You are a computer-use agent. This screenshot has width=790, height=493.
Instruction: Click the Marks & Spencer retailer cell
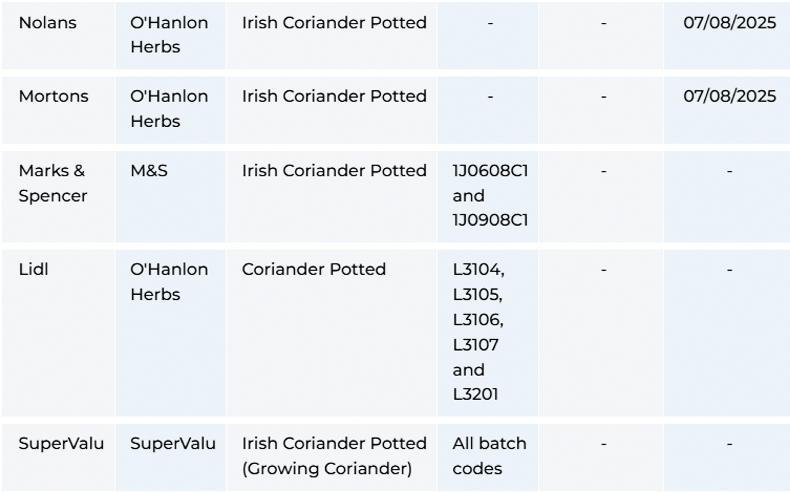(x=52, y=183)
